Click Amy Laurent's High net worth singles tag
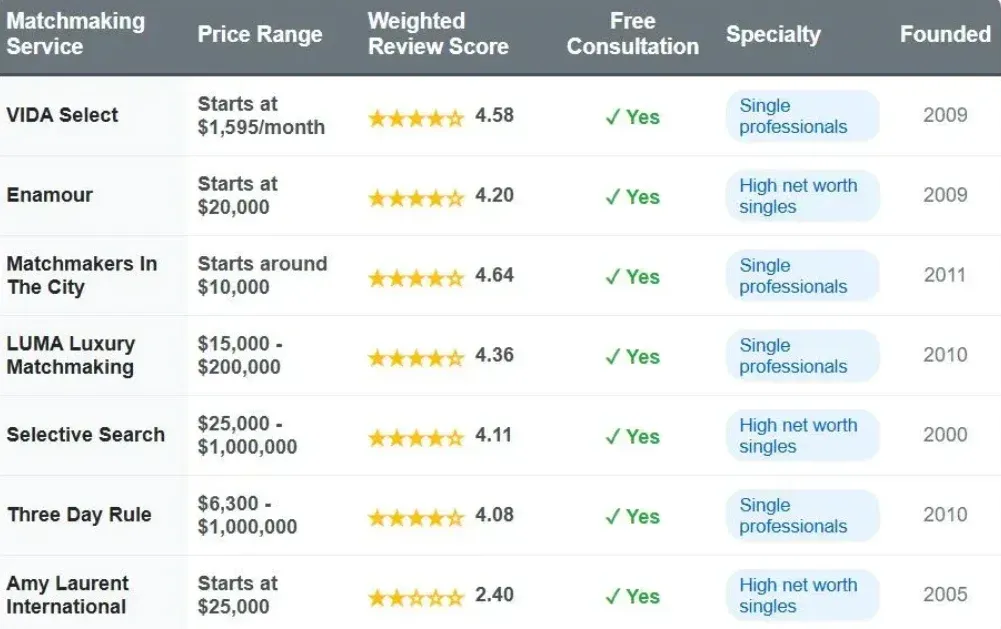 [x=801, y=596]
